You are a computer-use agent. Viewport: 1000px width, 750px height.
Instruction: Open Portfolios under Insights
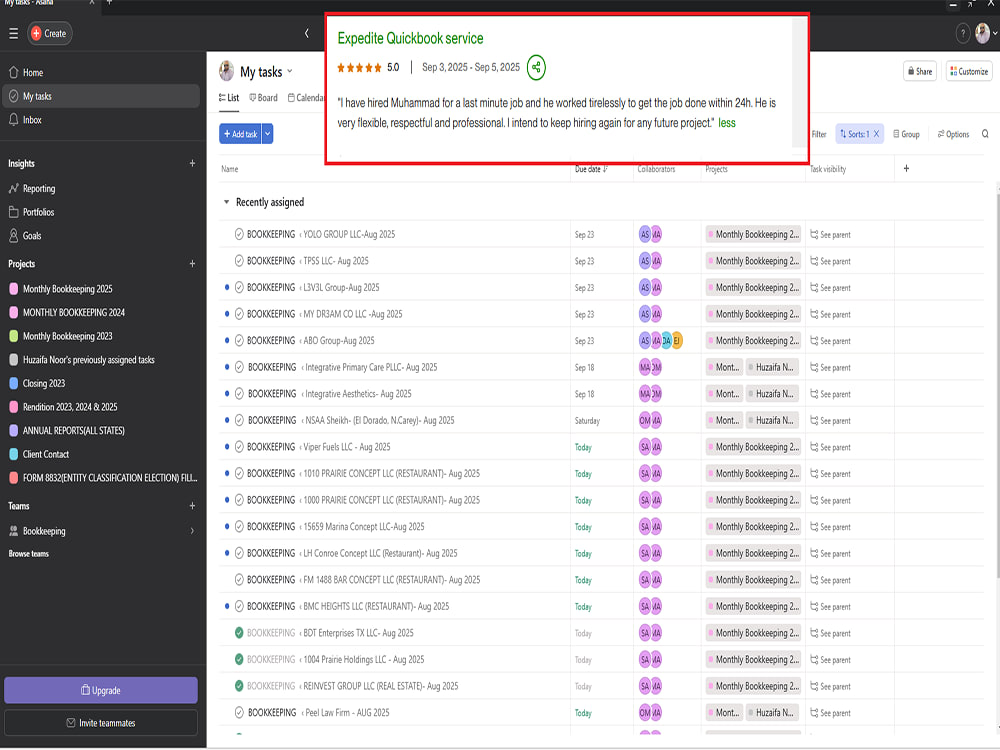[38, 212]
